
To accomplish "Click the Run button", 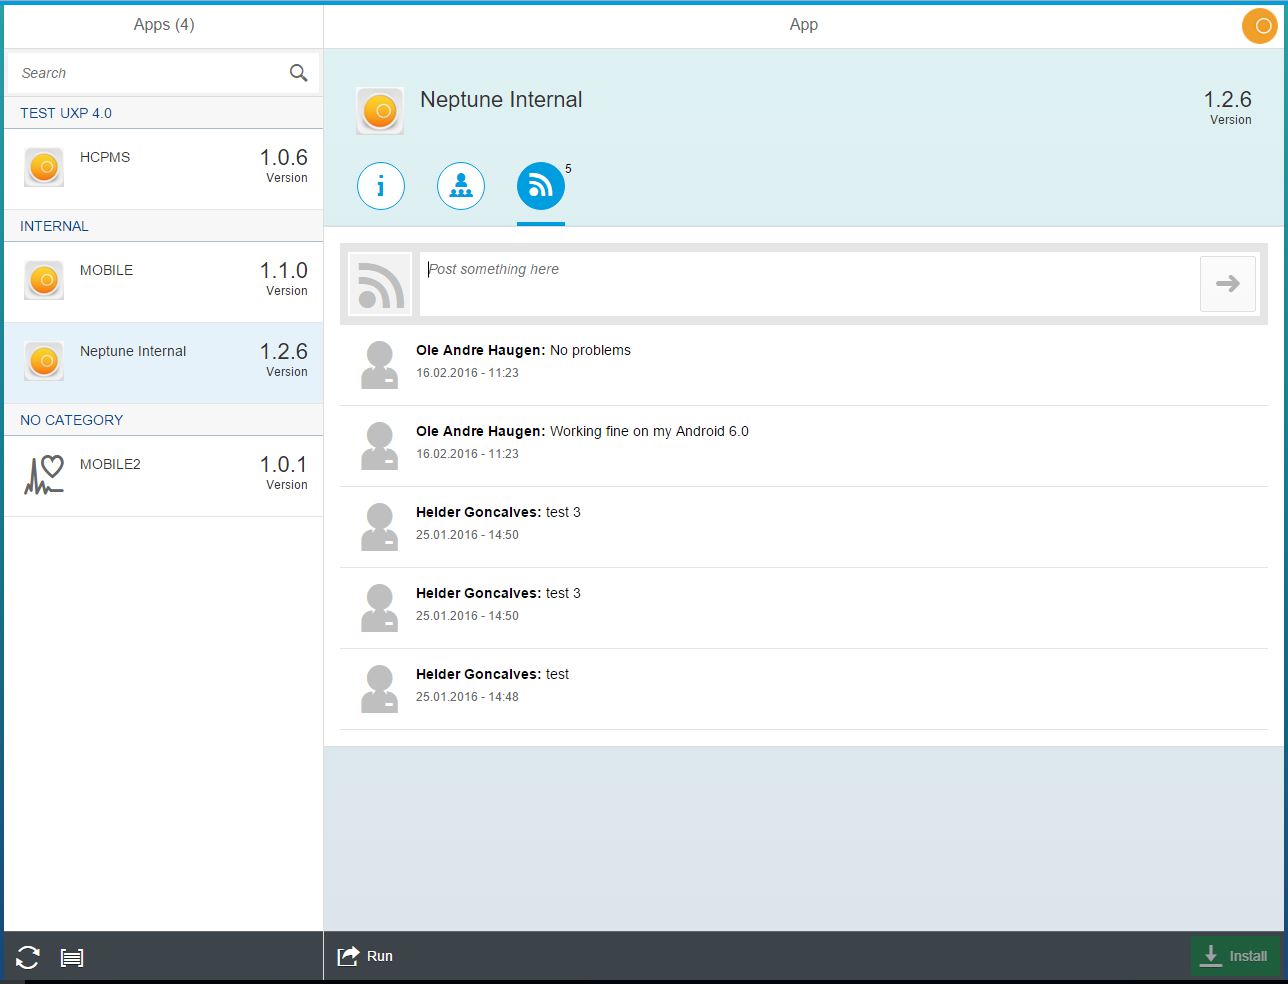I will pyautogui.click(x=365, y=956).
